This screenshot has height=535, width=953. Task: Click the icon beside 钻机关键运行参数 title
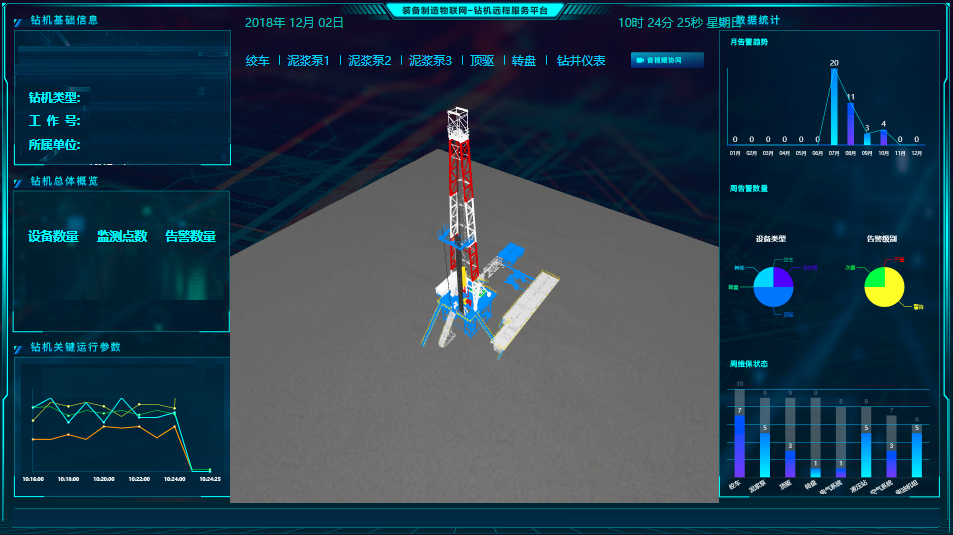tap(18, 348)
